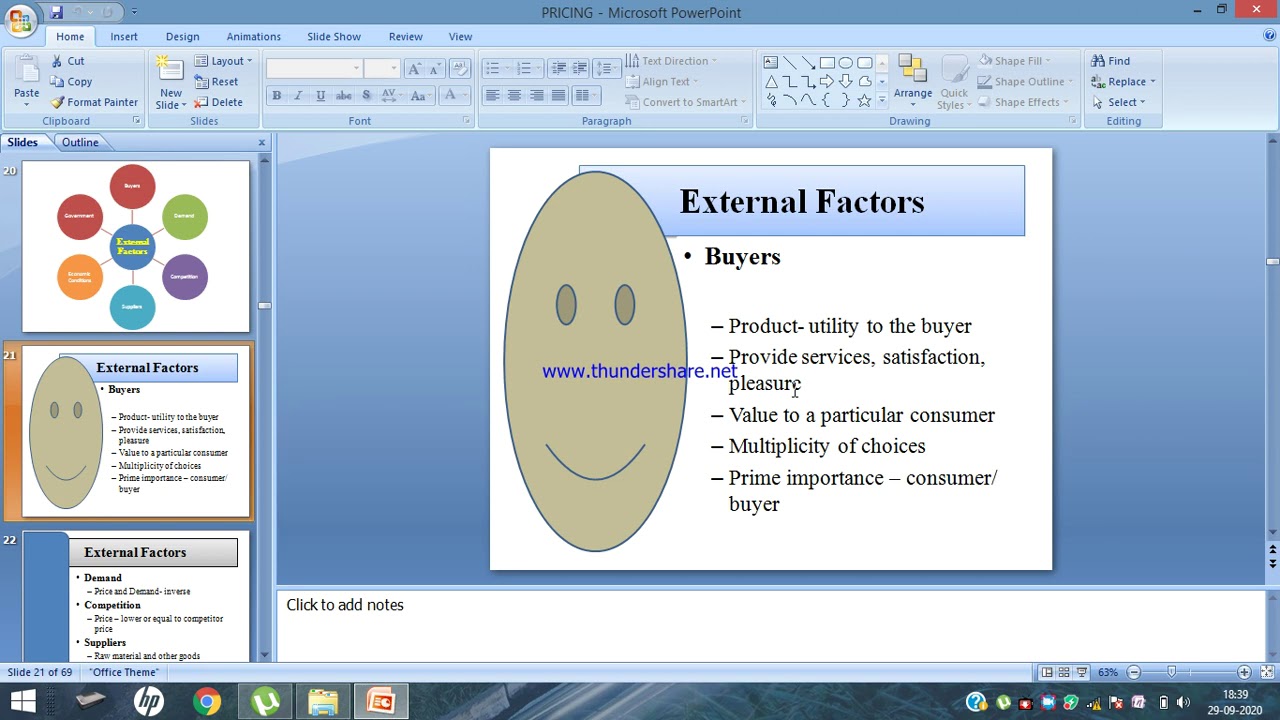
Task: Select the Rectangle shape in gallery
Action: coord(827,62)
